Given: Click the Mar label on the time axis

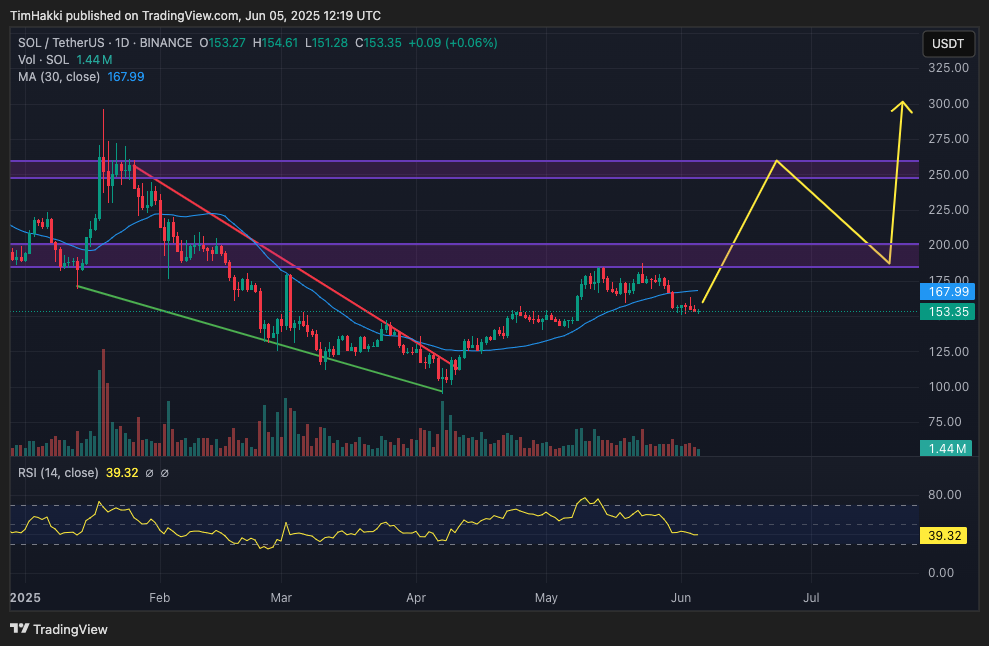Looking at the screenshot, I should click(x=281, y=598).
